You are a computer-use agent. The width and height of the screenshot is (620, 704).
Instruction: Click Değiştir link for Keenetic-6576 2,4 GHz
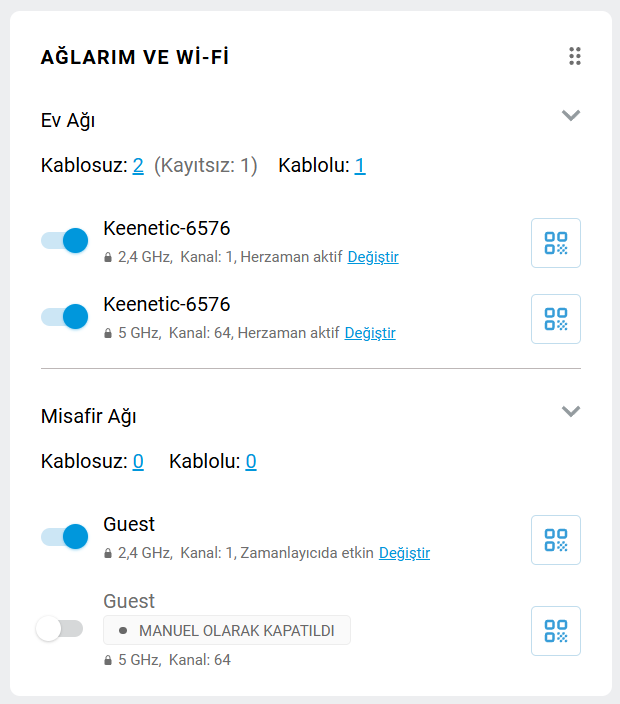tap(373, 257)
